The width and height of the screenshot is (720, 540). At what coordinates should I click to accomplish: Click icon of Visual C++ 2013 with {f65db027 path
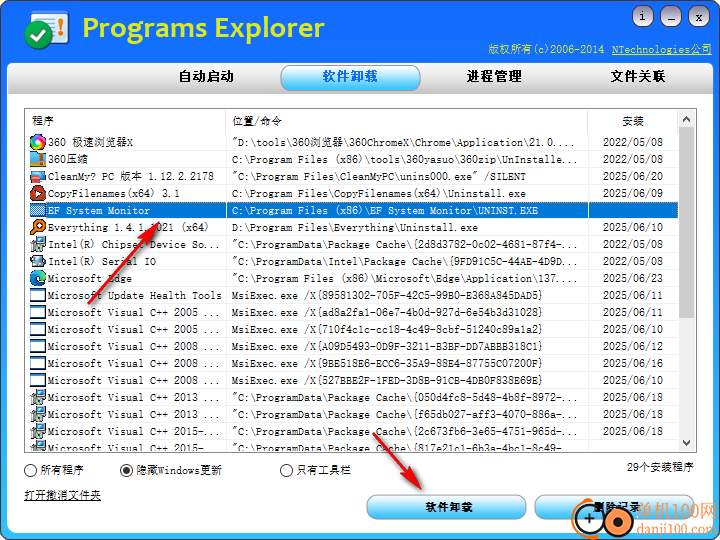coord(38,414)
